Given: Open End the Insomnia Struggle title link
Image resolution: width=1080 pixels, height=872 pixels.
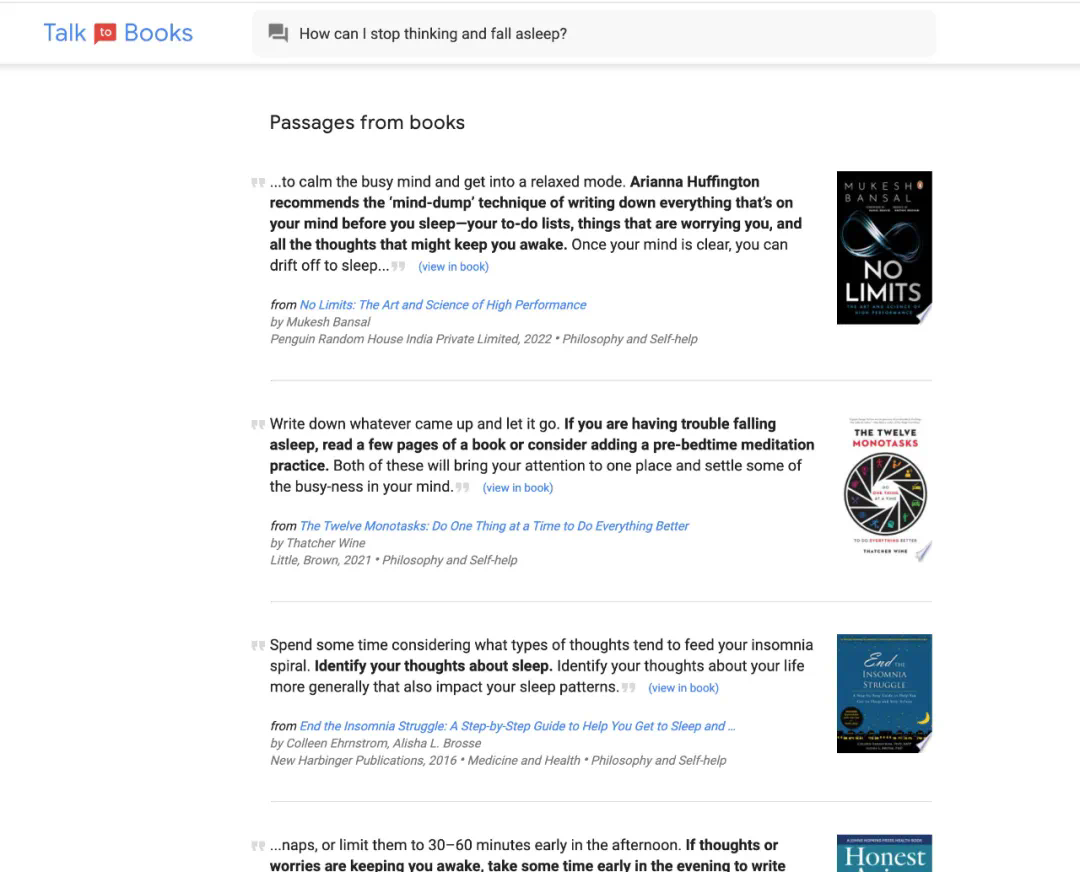Looking at the screenshot, I should click(517, 726).
